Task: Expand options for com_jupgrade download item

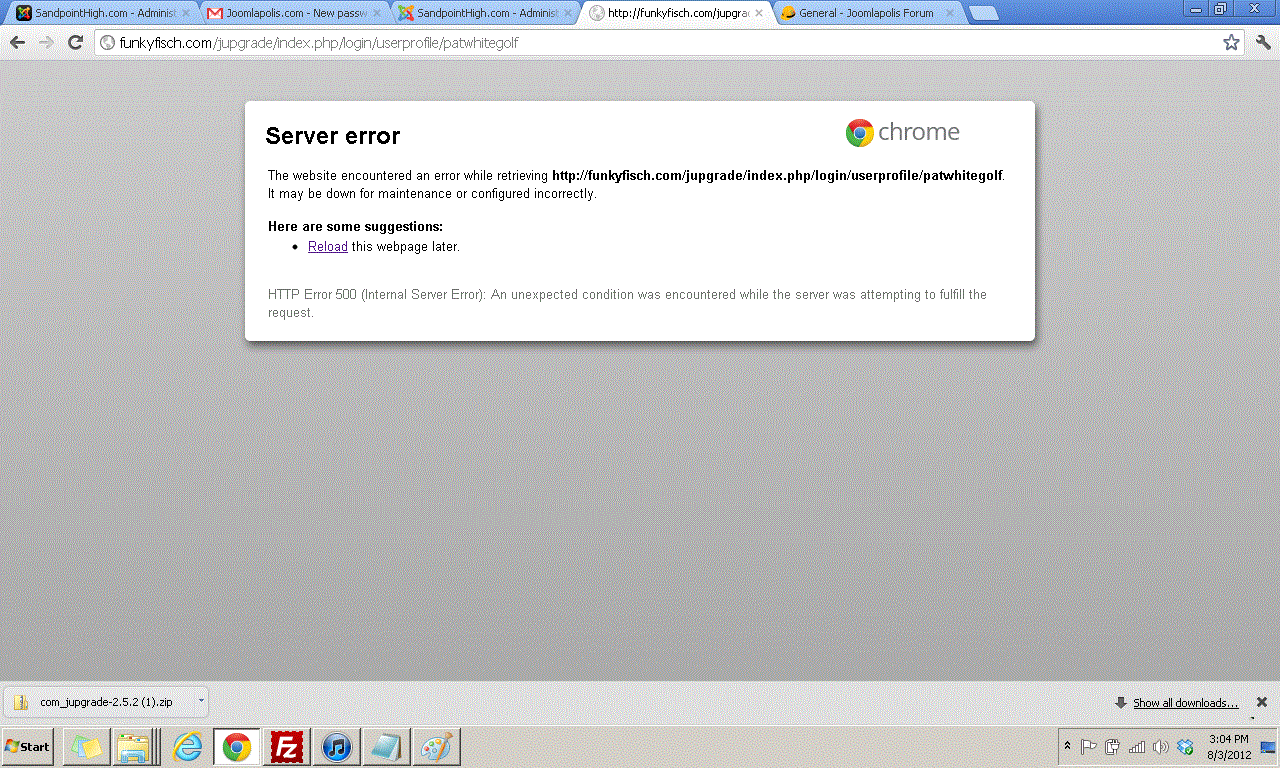Action: tap(200, 701)
